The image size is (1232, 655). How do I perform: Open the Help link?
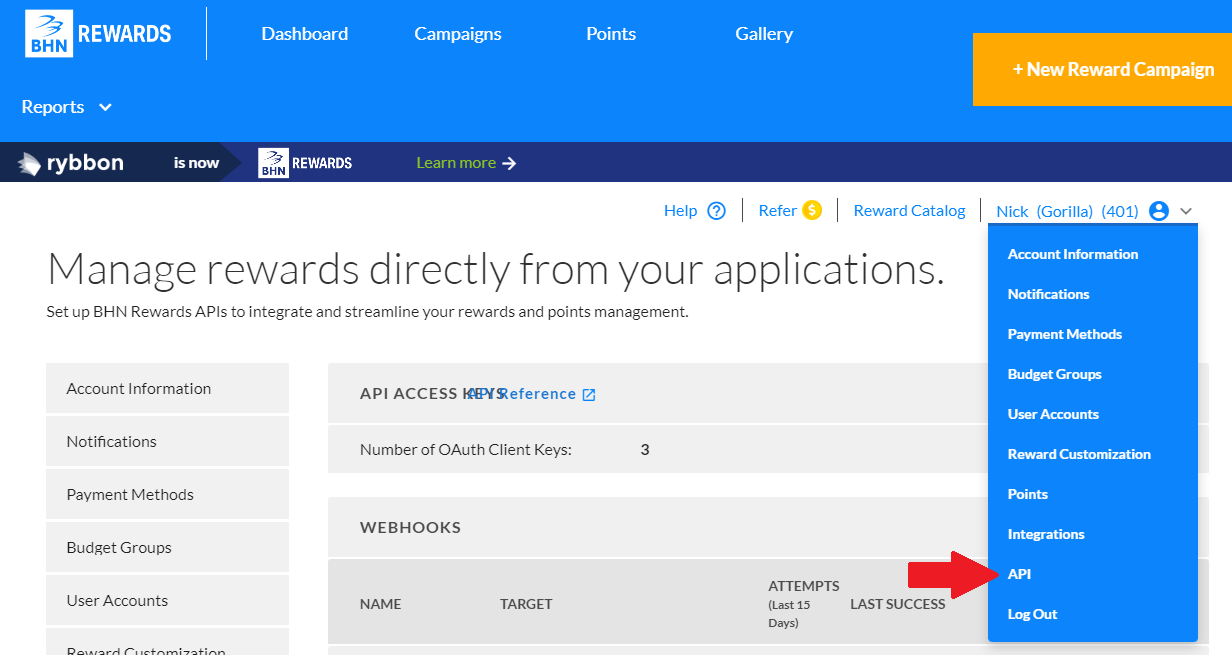point(680,211)
